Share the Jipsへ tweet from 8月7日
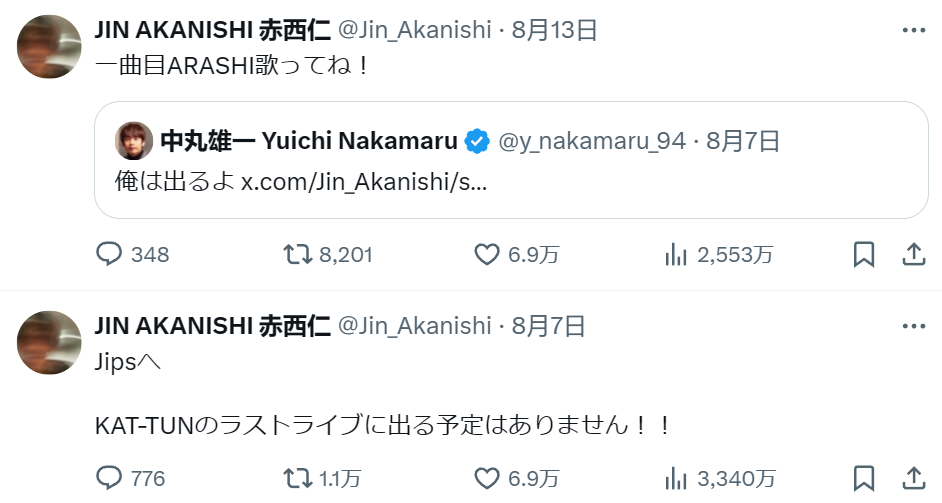Screen dimensions: 942x503 click(x=913, y=478)
